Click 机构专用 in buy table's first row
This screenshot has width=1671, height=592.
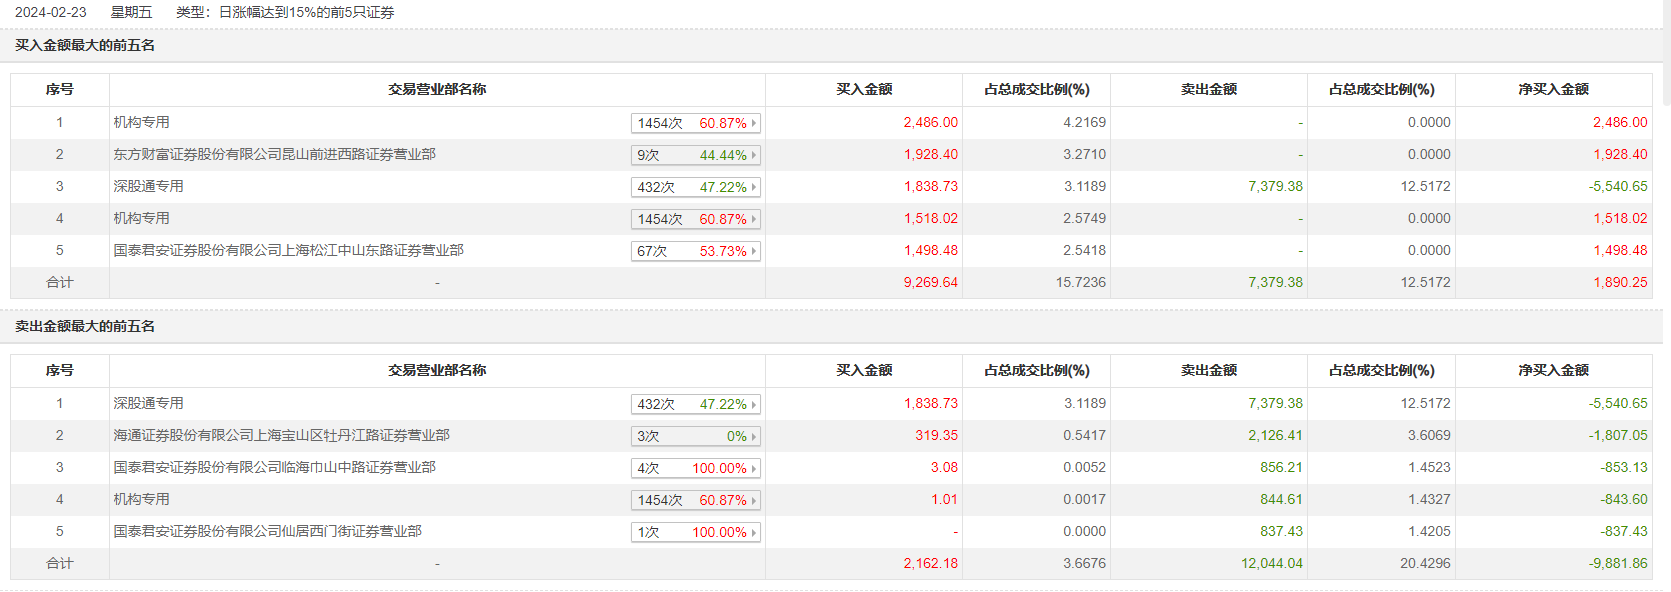tap(141, 122)
